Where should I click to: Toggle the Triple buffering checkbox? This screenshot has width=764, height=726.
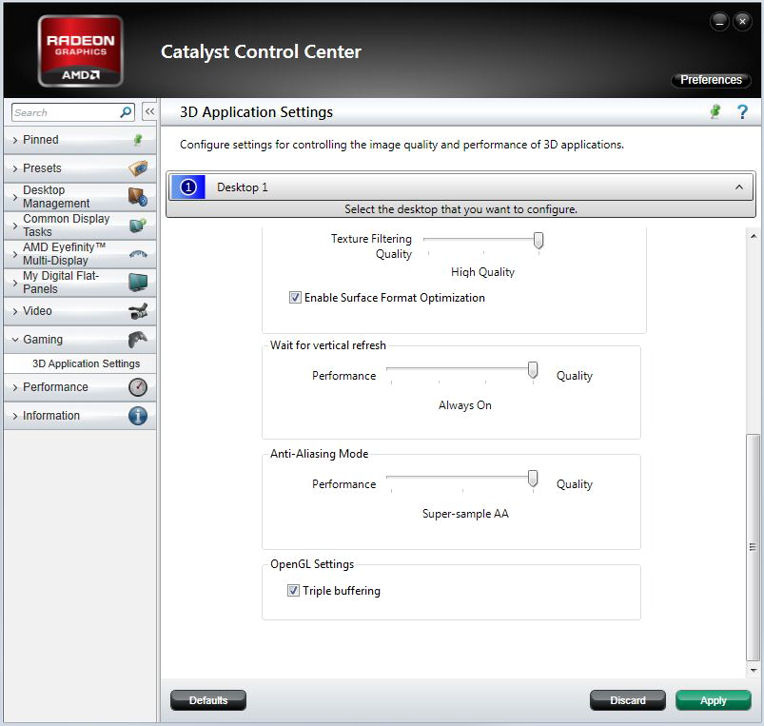[293, 591]
